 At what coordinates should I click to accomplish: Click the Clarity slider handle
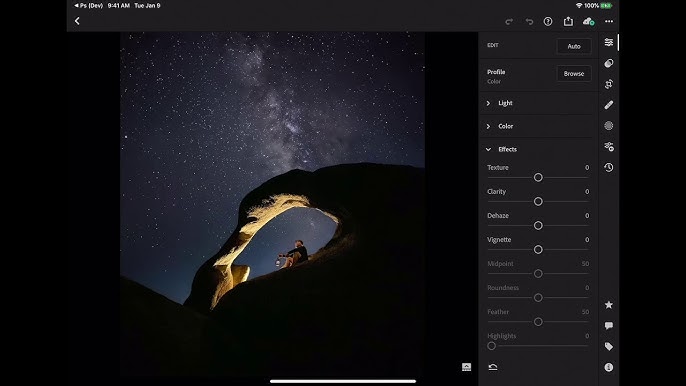click(538, 201)
